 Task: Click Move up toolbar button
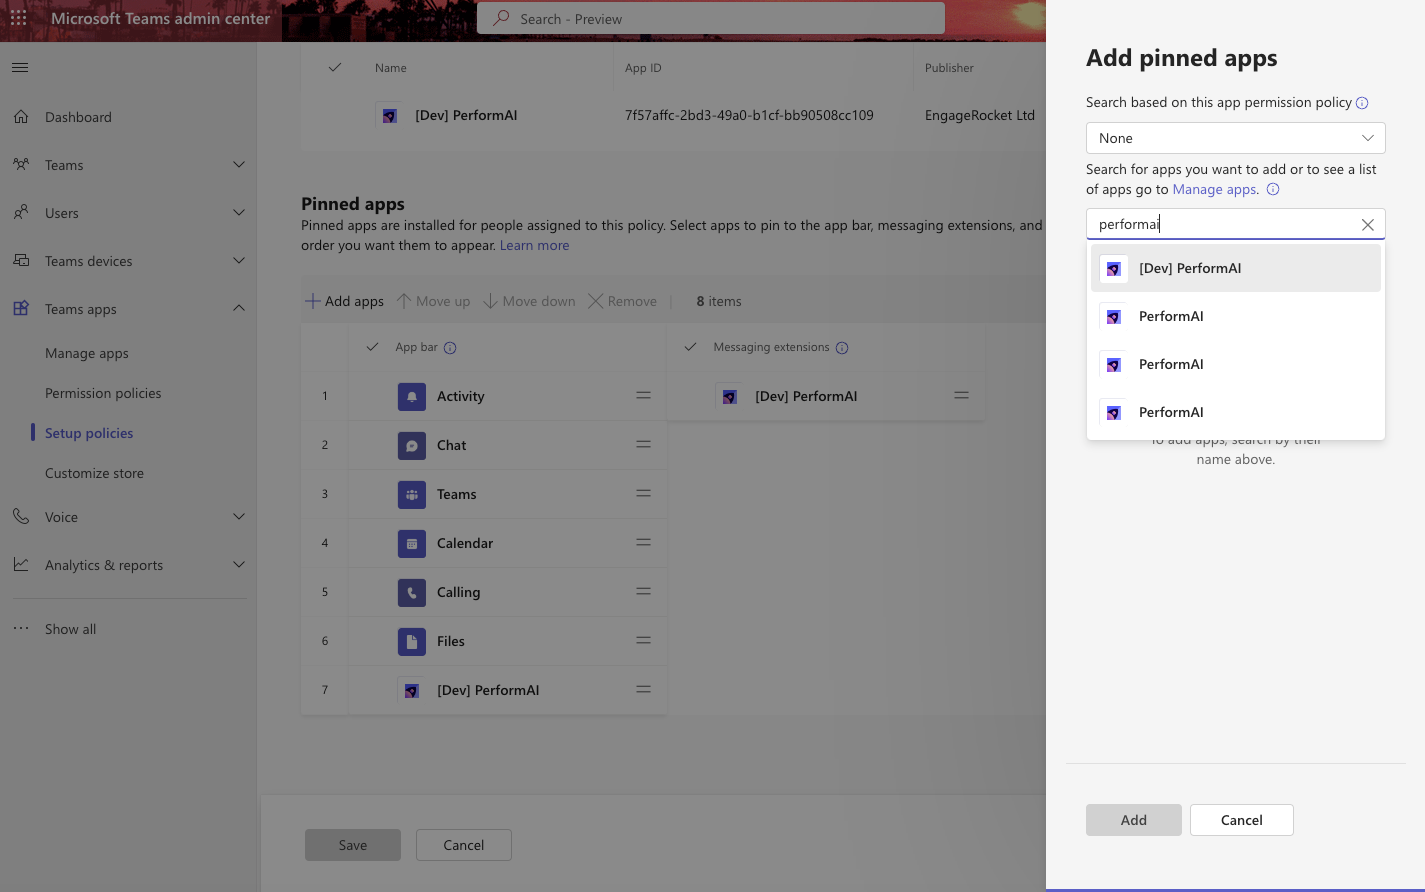point(434,301)
